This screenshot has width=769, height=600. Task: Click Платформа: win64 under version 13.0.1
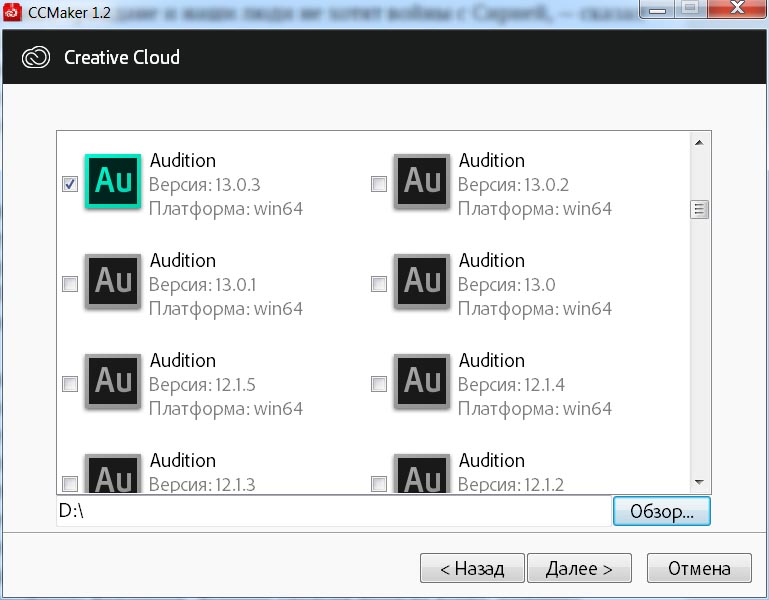226,309
